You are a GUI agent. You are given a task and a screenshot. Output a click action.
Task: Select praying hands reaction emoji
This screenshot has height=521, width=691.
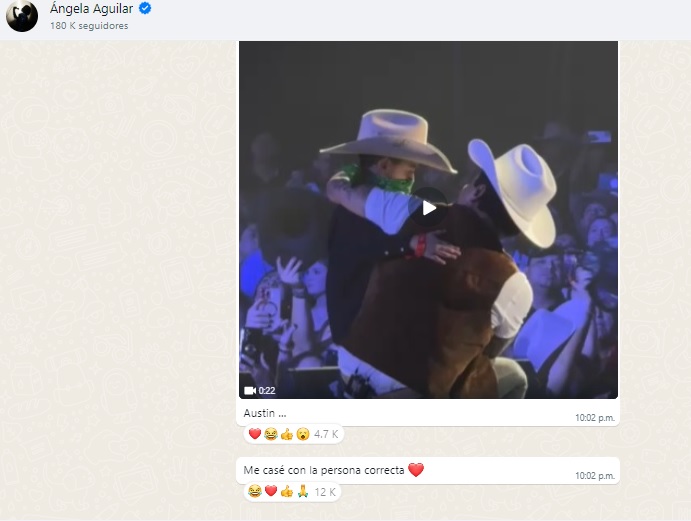pyautogui.click(x=303, y=491)
